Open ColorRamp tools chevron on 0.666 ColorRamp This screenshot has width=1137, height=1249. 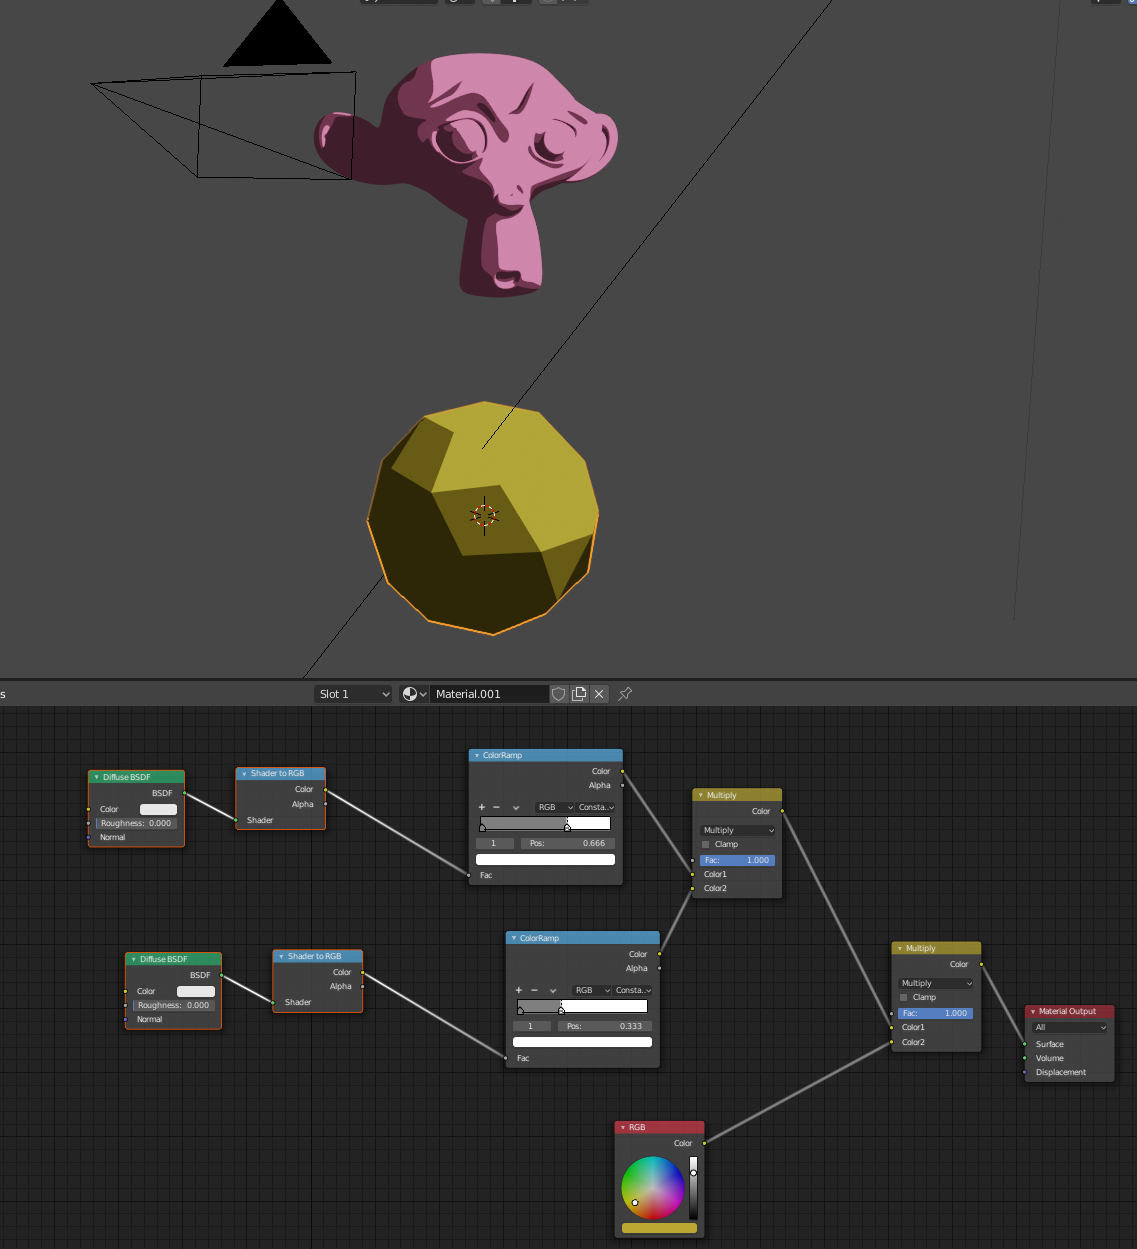point(516,807)
